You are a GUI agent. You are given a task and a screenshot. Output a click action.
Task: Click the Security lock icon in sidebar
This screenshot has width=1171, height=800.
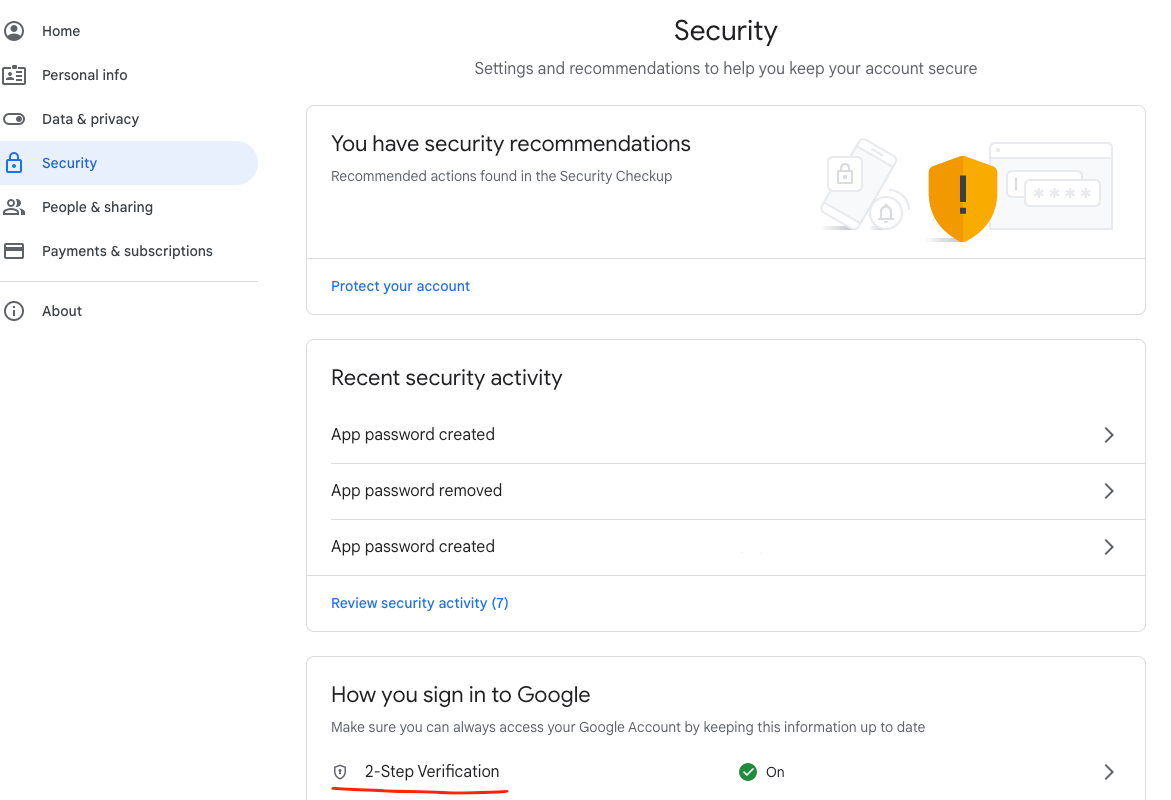pos(14,163)
